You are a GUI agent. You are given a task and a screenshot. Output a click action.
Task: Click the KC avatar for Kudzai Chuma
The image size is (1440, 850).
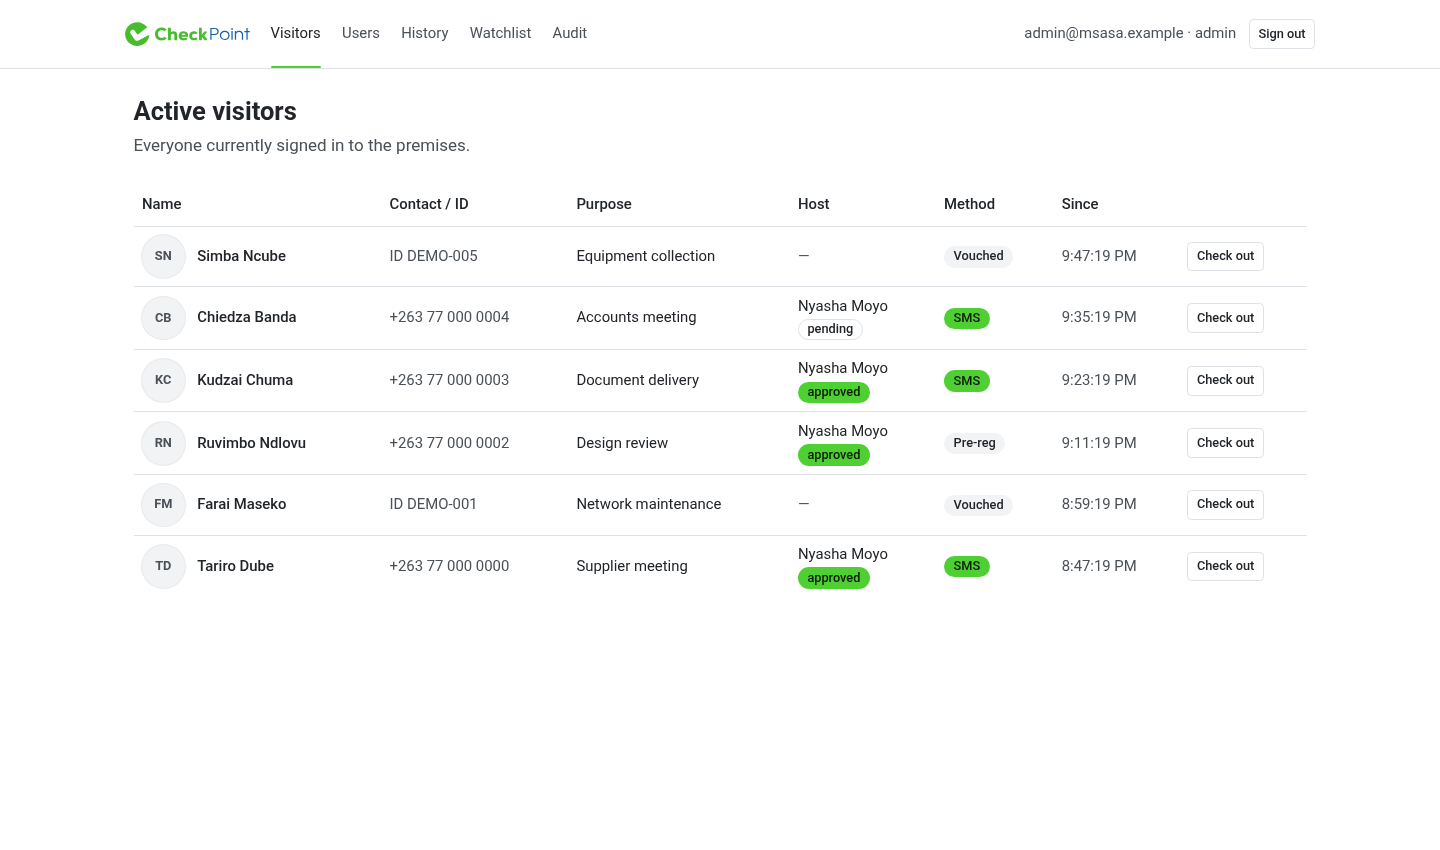click(x=163, y=380)
